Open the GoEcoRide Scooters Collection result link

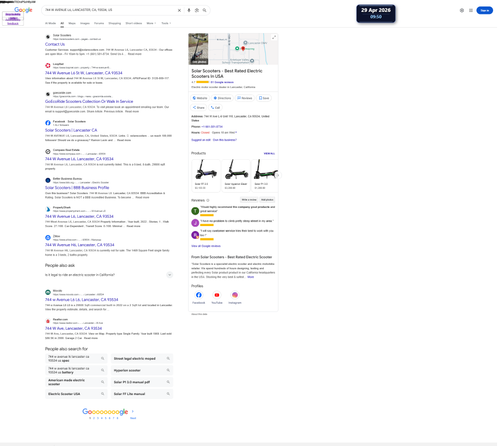pyautogui.click(x=89, y=101)
